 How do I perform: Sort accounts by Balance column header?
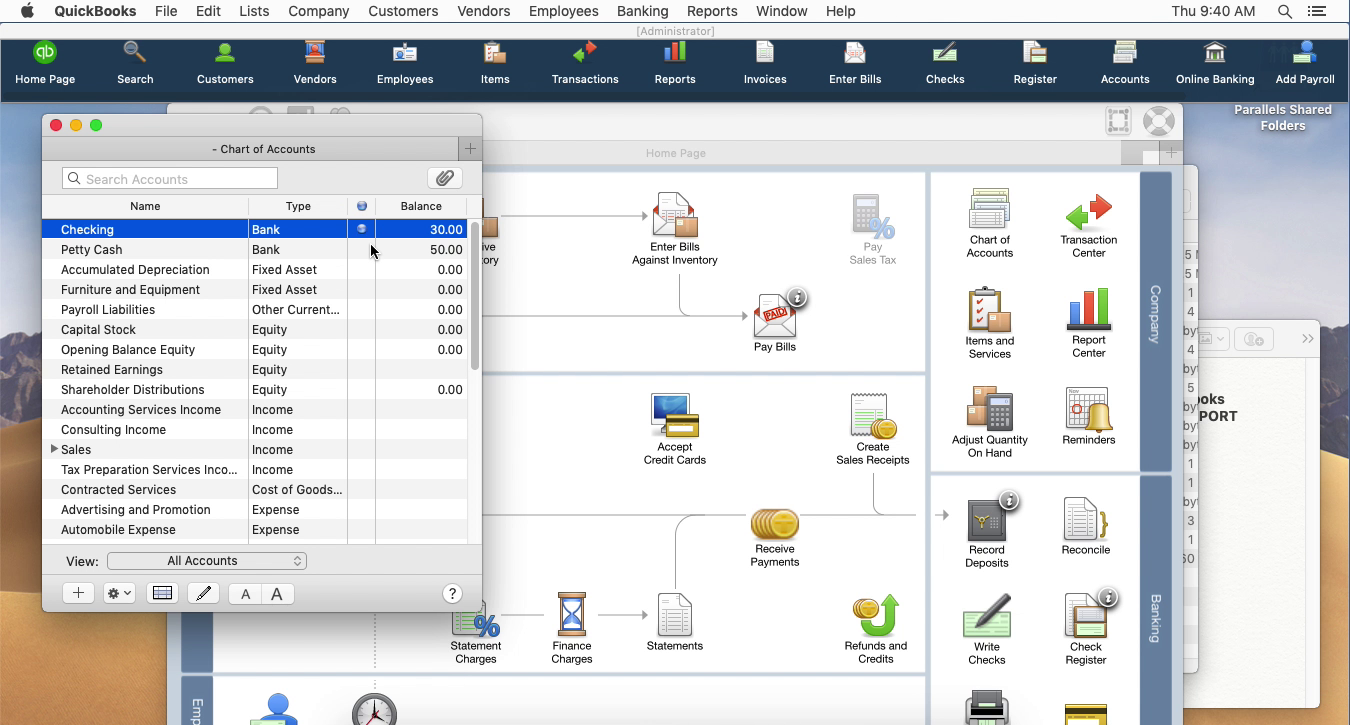(x=421, y=206)
